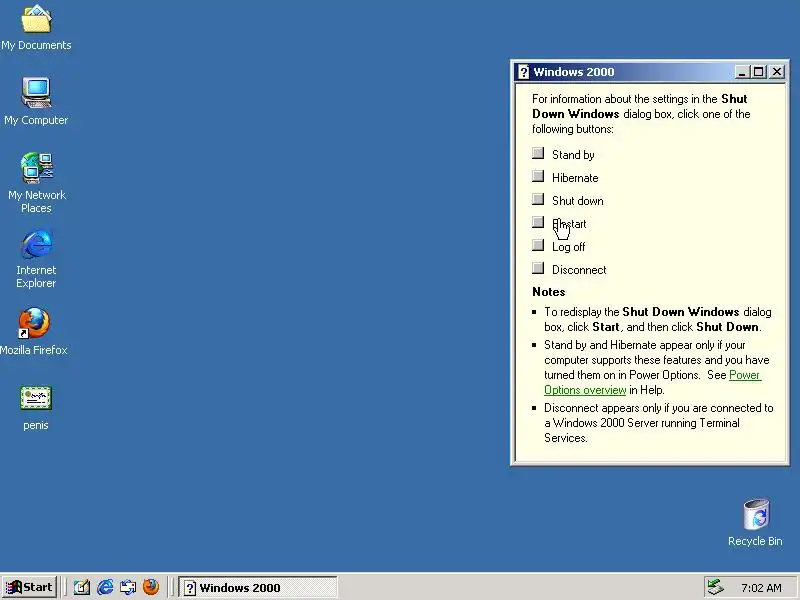Maximize the Windows 2000 help window

point(759,72)
